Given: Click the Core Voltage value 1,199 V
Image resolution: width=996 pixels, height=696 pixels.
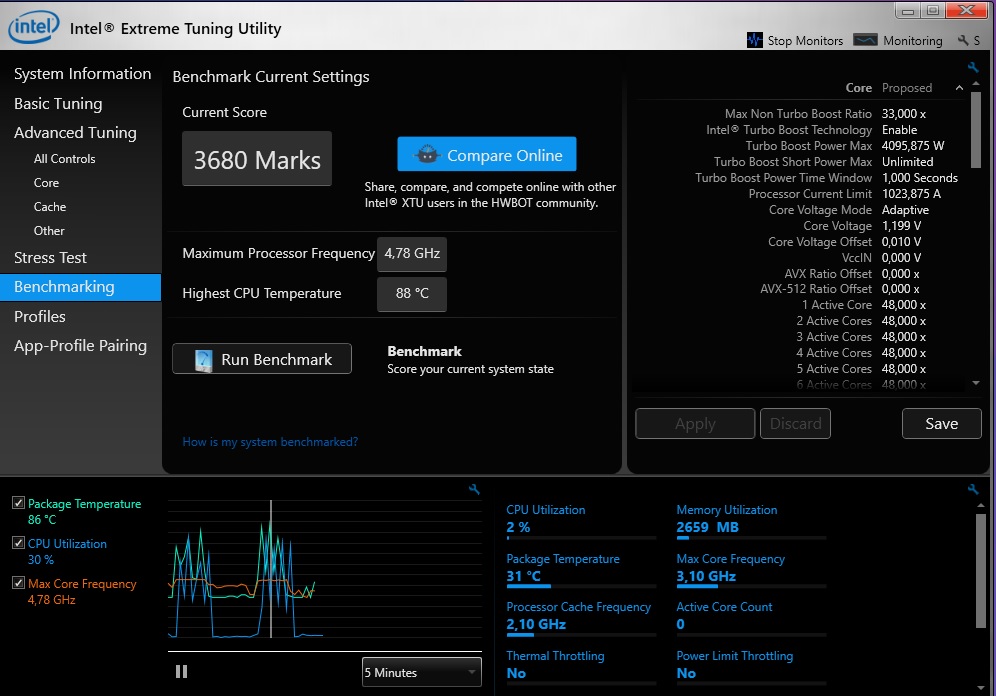Looking at the screenshot, I should 901,226.
